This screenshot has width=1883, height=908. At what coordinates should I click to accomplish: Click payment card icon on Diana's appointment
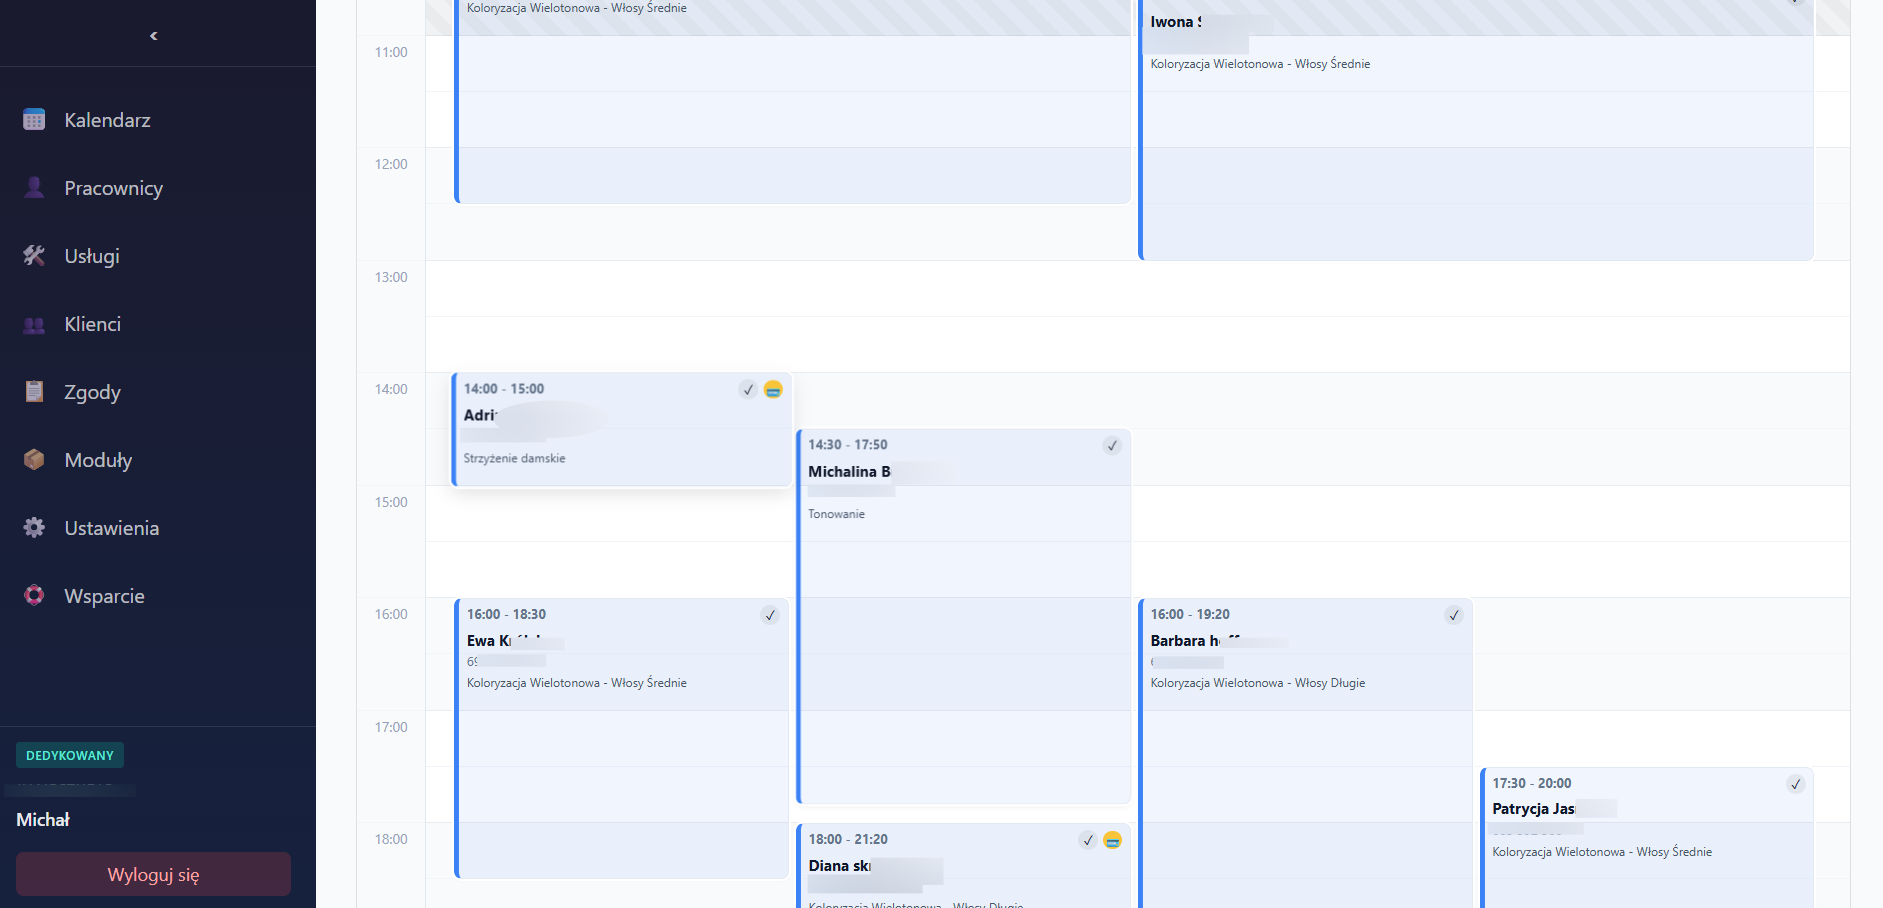(x=1112, y=840)
